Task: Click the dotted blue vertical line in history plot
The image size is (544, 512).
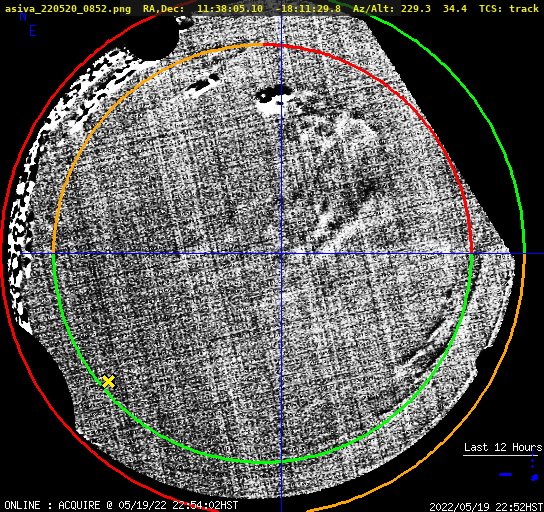Action: pos(533,460)
